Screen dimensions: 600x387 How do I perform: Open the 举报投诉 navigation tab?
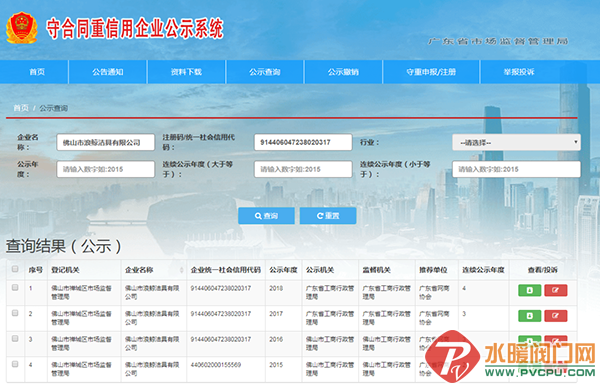tap(519, 72)
